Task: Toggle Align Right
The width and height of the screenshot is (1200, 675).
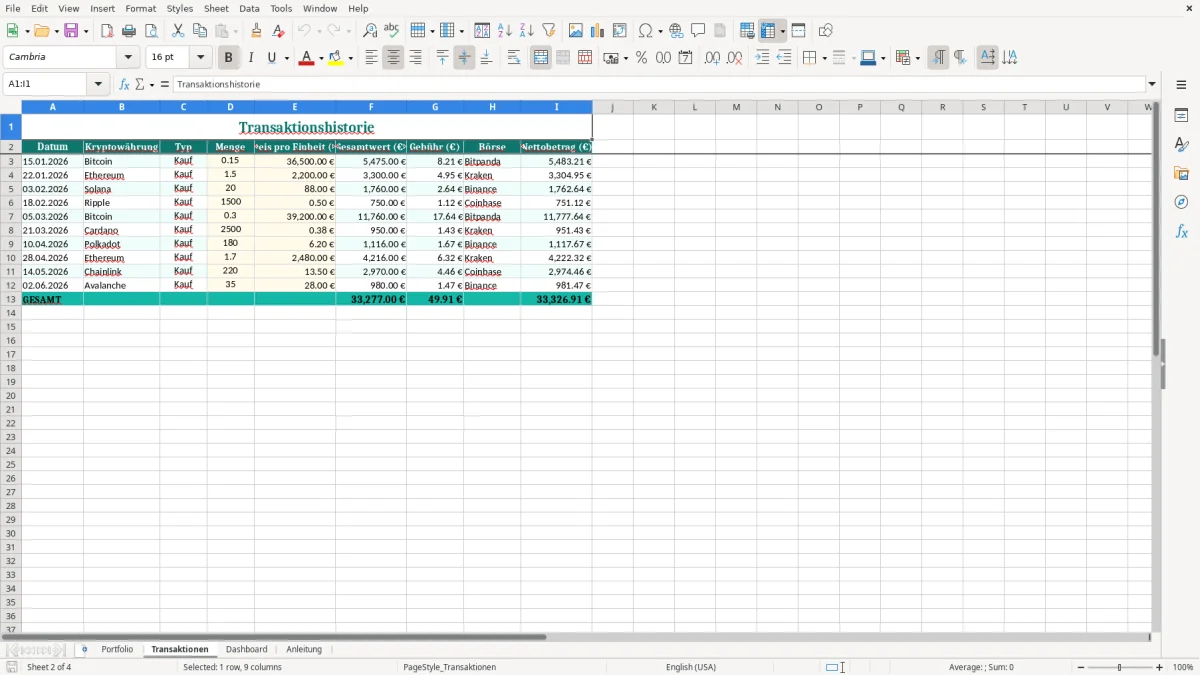Action: point(415,58)
